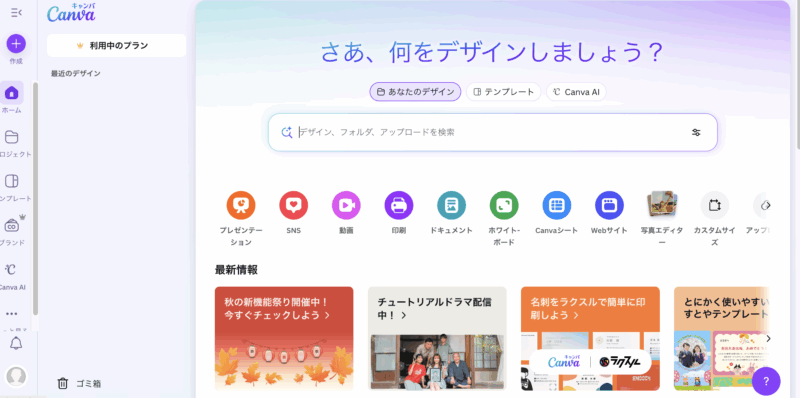The height and width of the screenshot is (398, 800).
Task: Go to Home in sidebar
Action: pos(11,93)
